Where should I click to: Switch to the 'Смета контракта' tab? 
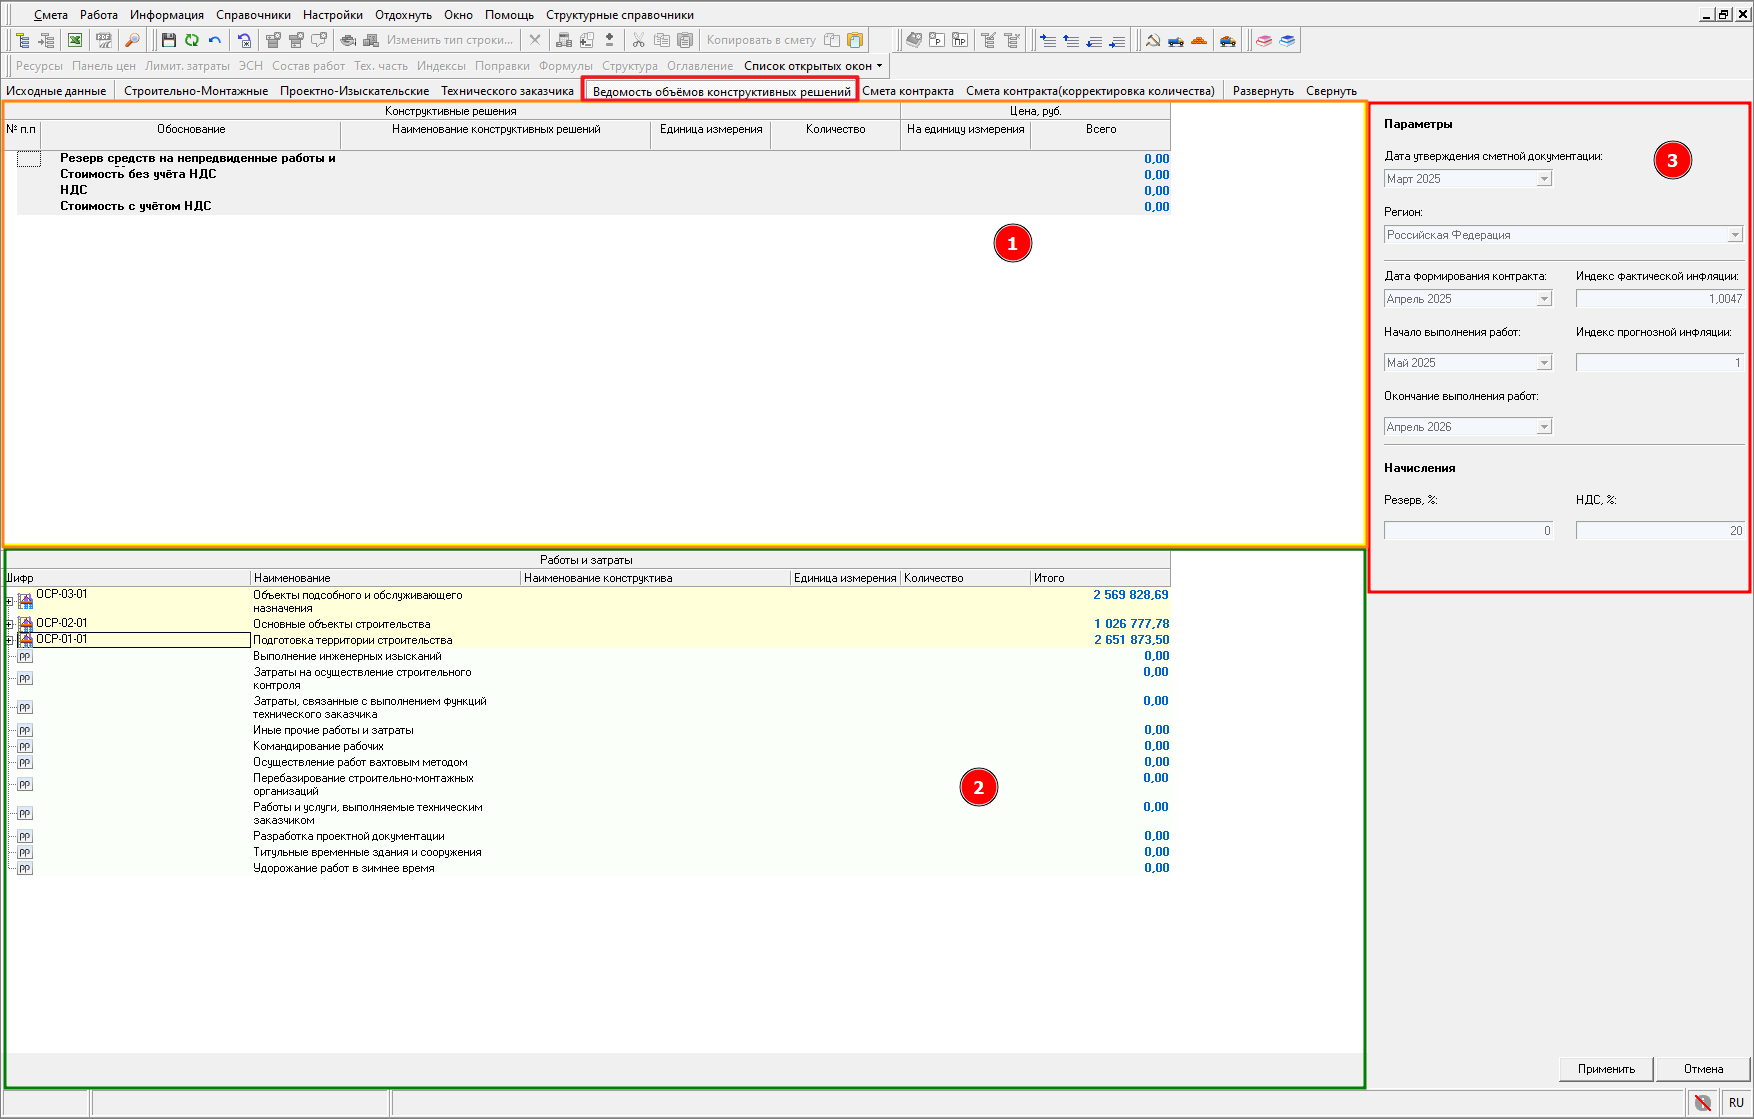pyautogui.click(x=907, y=91)
